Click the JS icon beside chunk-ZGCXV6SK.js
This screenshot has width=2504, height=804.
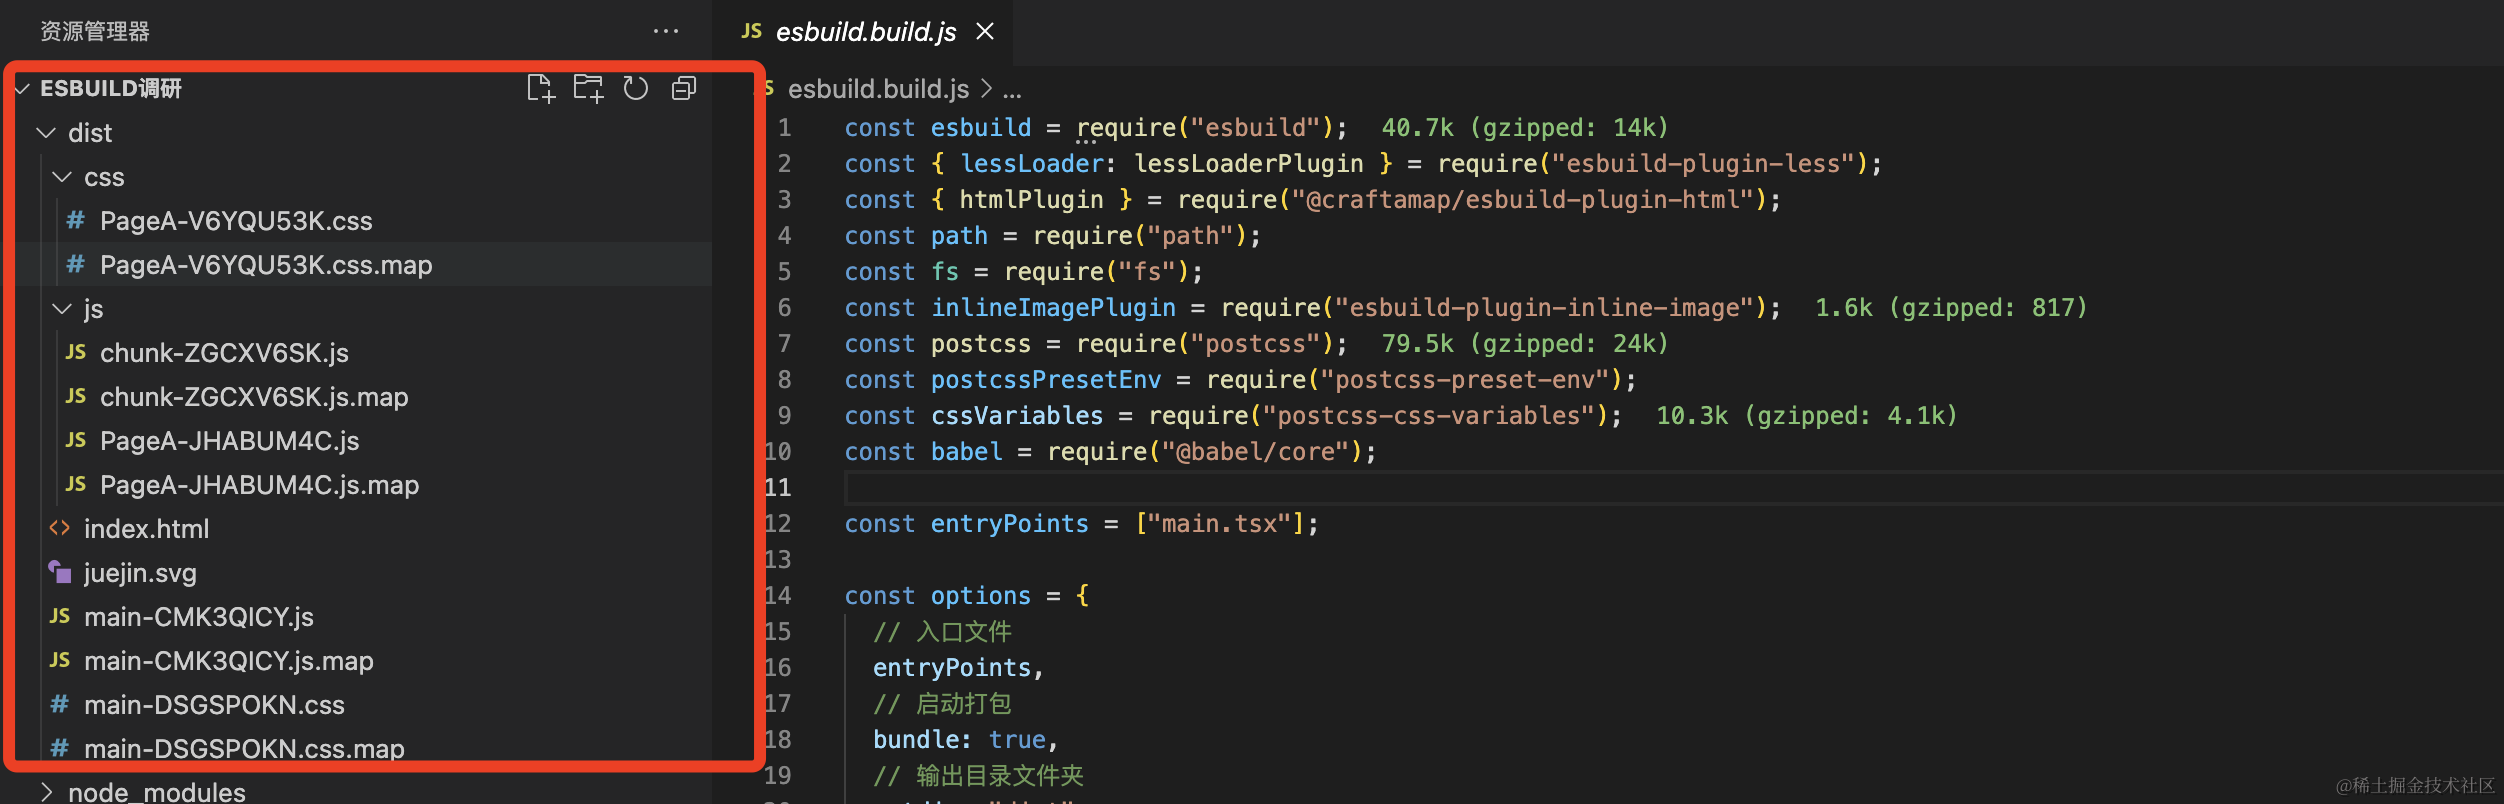pos(76,352)
